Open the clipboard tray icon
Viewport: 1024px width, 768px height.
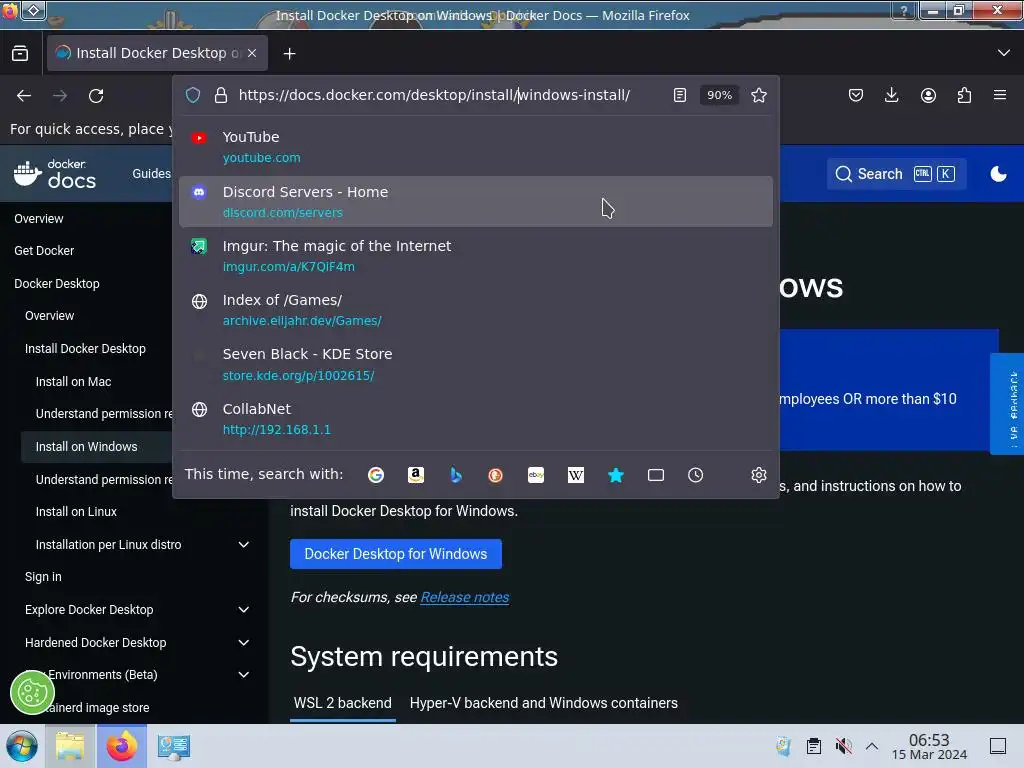coord(814,746)
